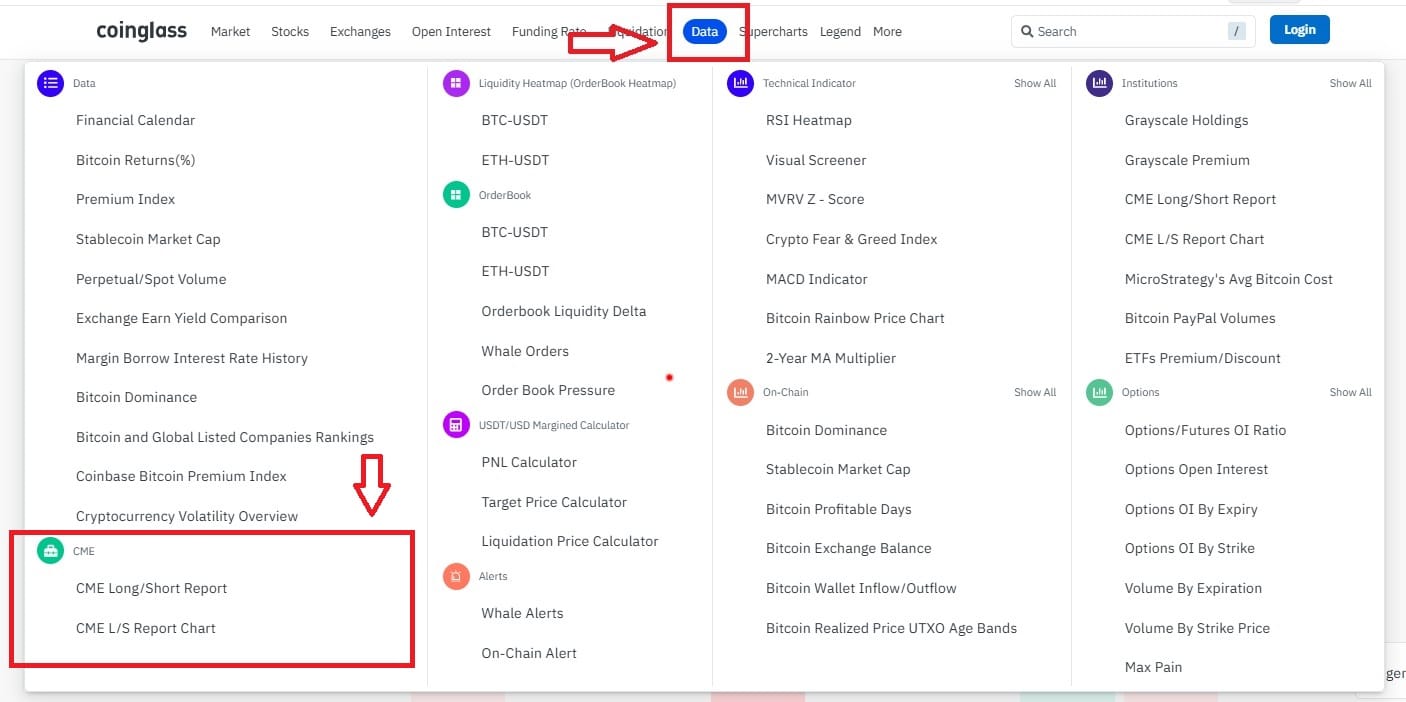Open Premium Index link

[x=125, y=199]
